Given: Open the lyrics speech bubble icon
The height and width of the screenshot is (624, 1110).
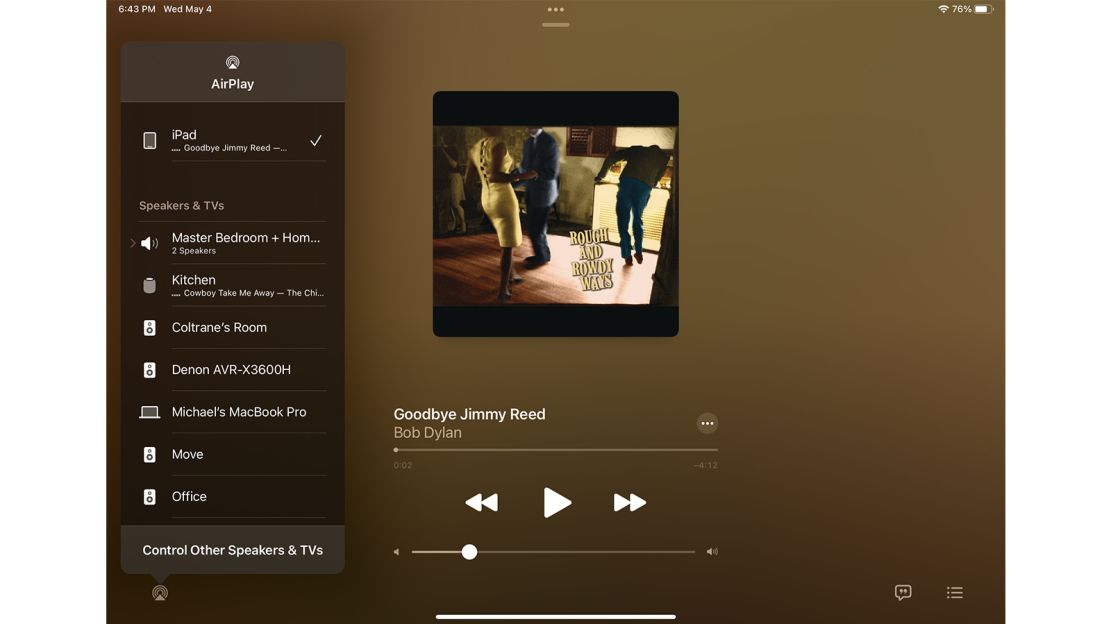Looking at the screenshot, I should 903,592.
